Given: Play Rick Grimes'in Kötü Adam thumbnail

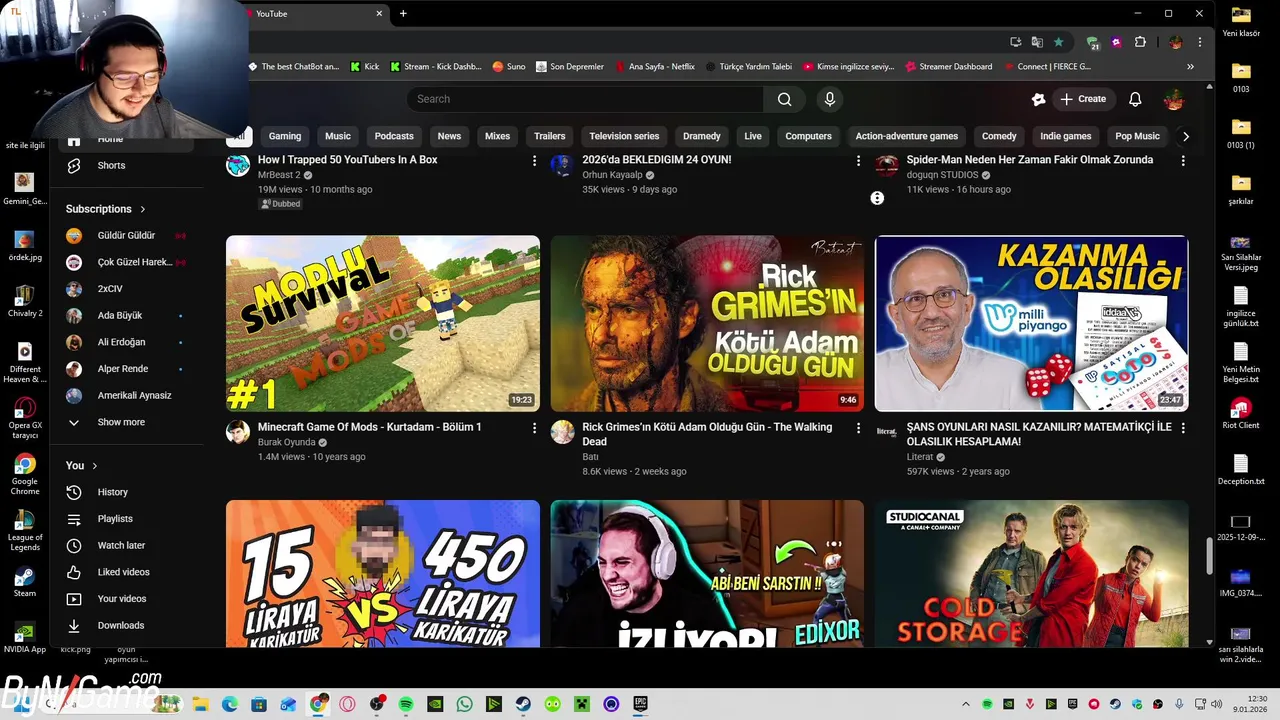Looking at the screenshot, I should coord(707,324).
